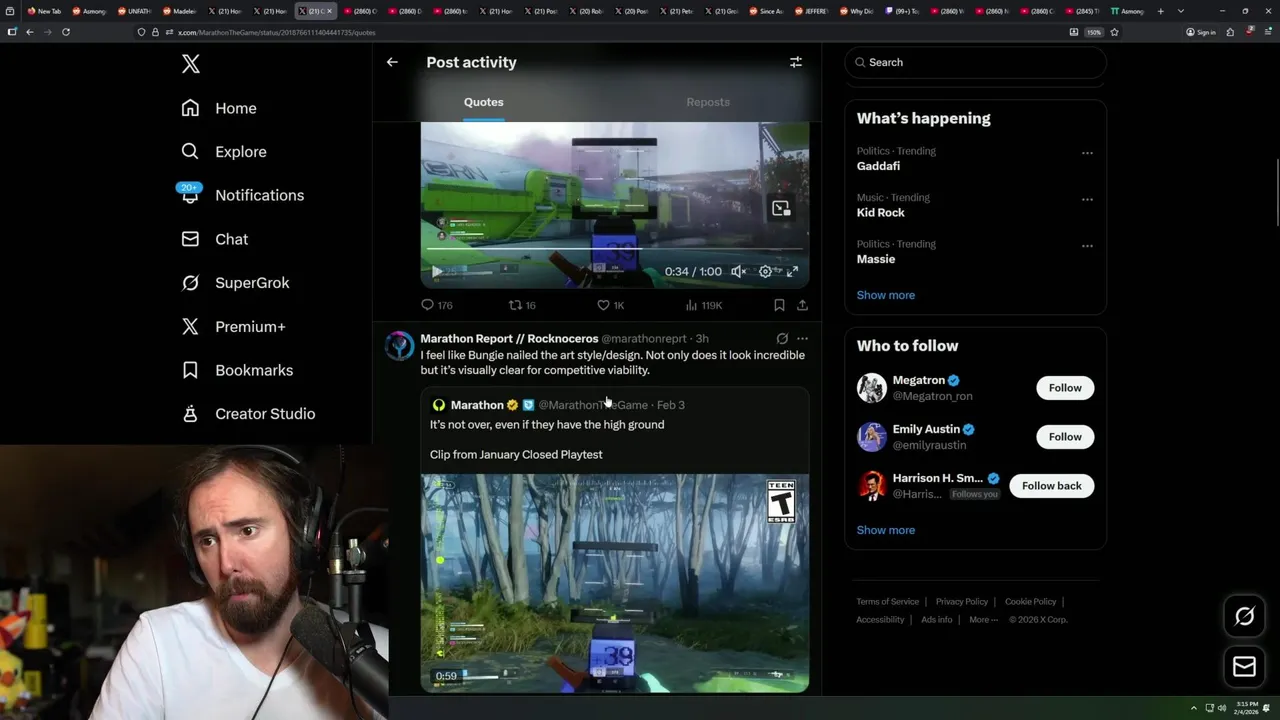Open Marathon Report // Rocknoceros profile name
This screenshot has width=1280, height=720.
(509, 339)
